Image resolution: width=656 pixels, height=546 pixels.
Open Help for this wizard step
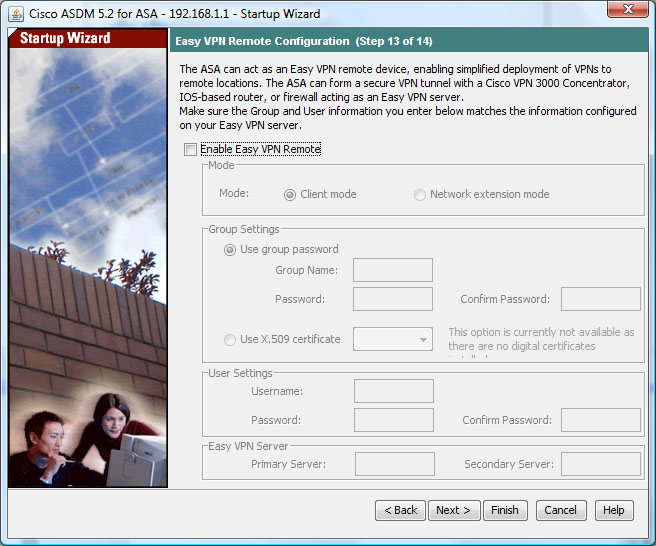pos(614,510)
